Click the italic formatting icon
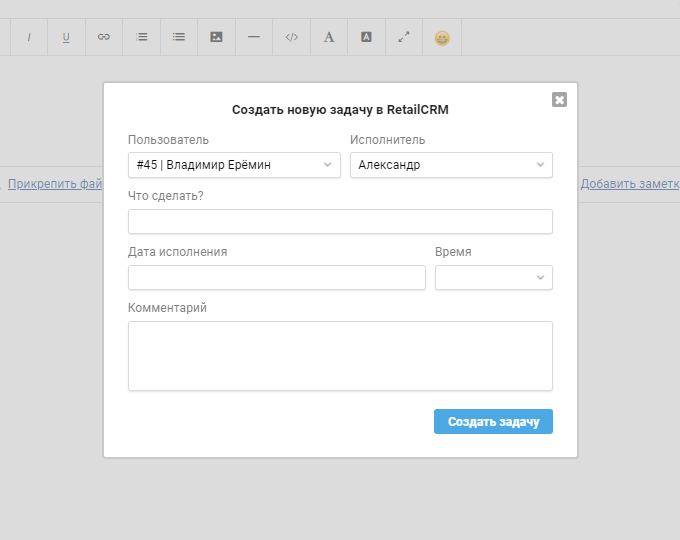The width and height of the screenshot is (680, 540). click(29, 37)
